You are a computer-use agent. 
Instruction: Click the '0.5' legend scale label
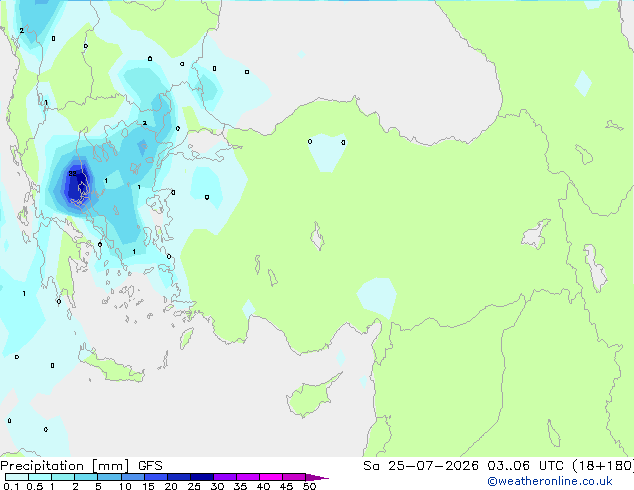(35, 486)
